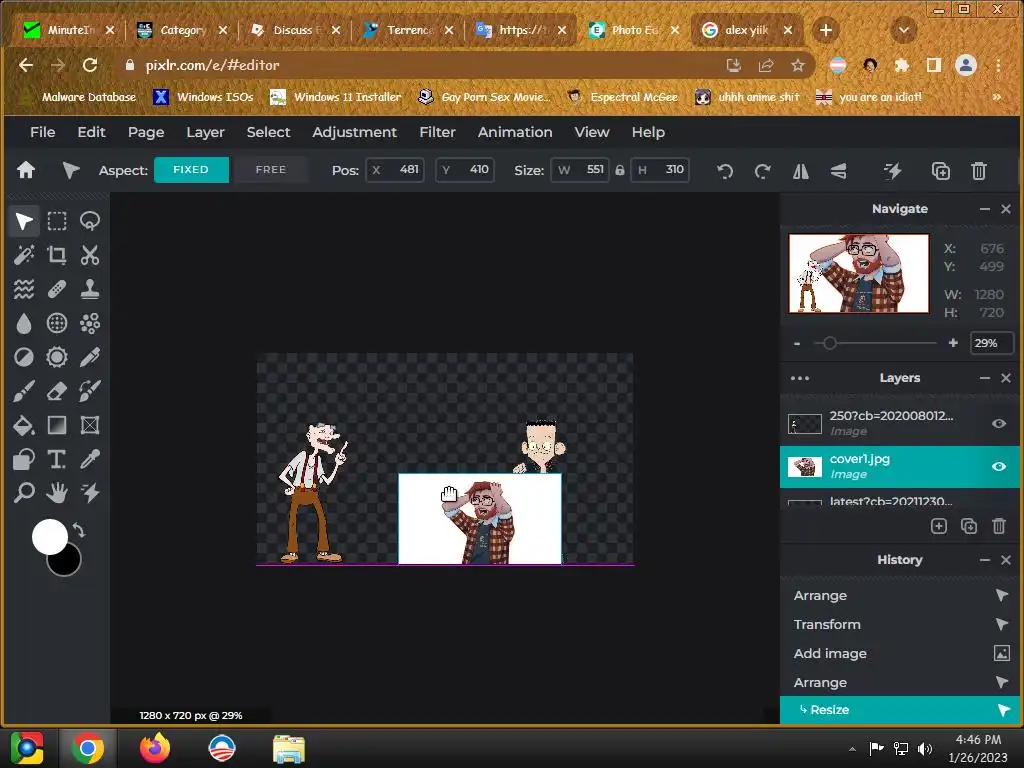Select the Dodge/Burn tool

pyautogui.click(x=24, y=357)
